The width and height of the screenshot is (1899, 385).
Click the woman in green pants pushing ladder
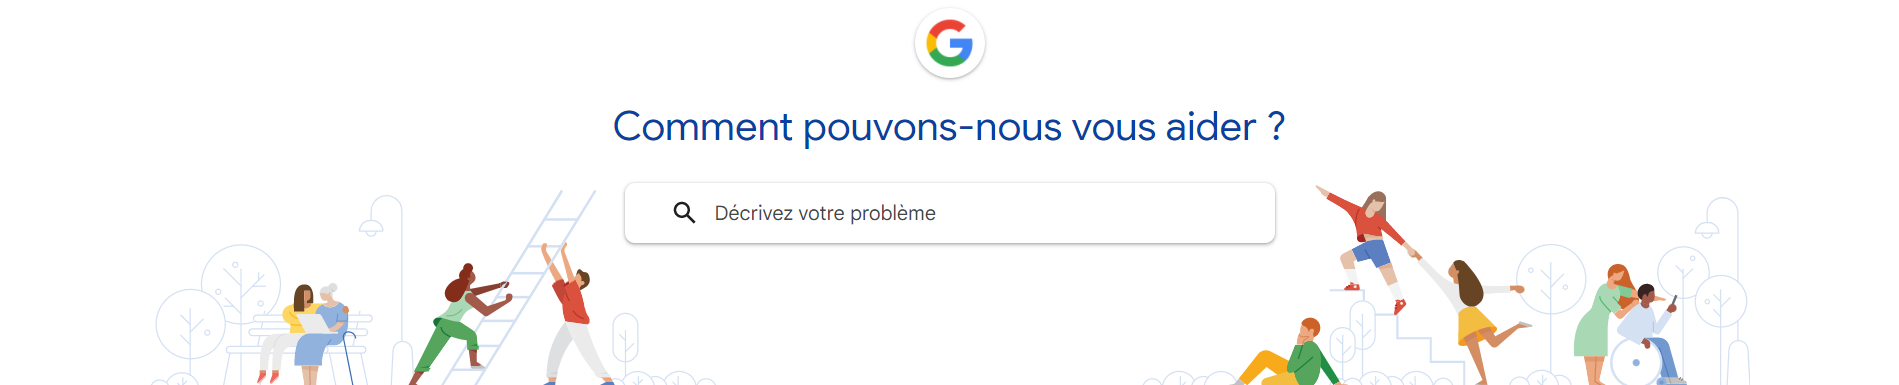(459, 323)
